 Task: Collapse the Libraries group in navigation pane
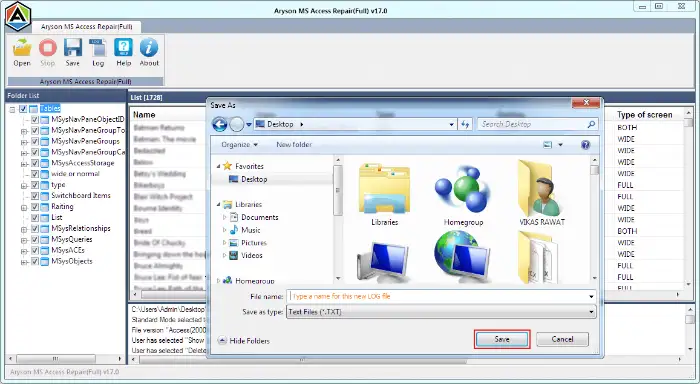[218, 205]
